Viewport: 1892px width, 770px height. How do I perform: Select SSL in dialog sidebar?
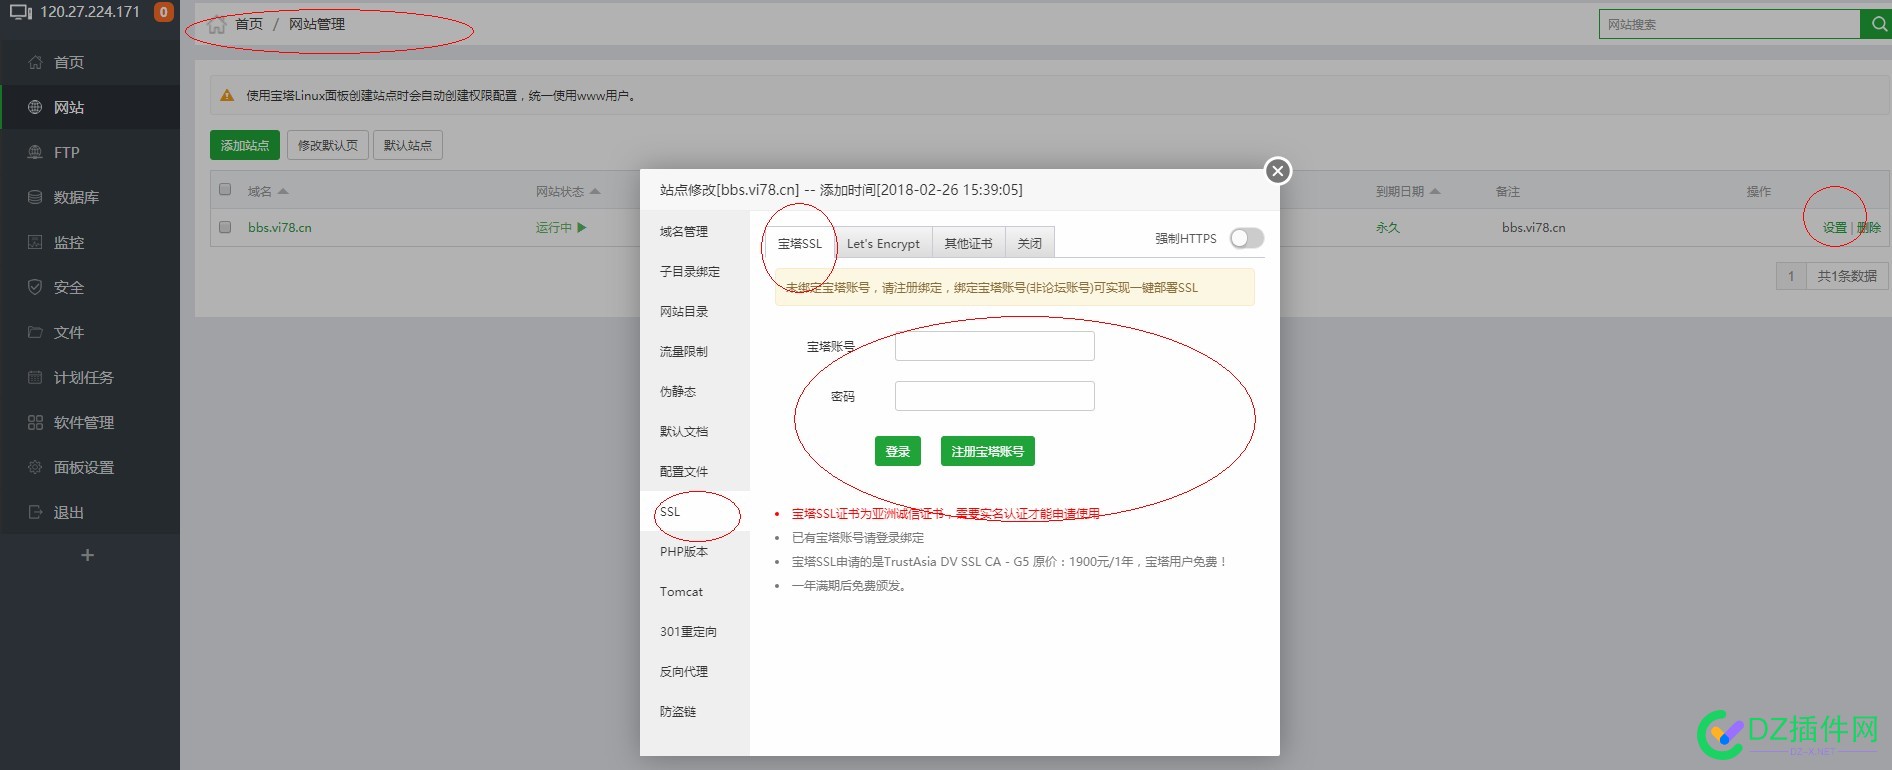point(695,511)
